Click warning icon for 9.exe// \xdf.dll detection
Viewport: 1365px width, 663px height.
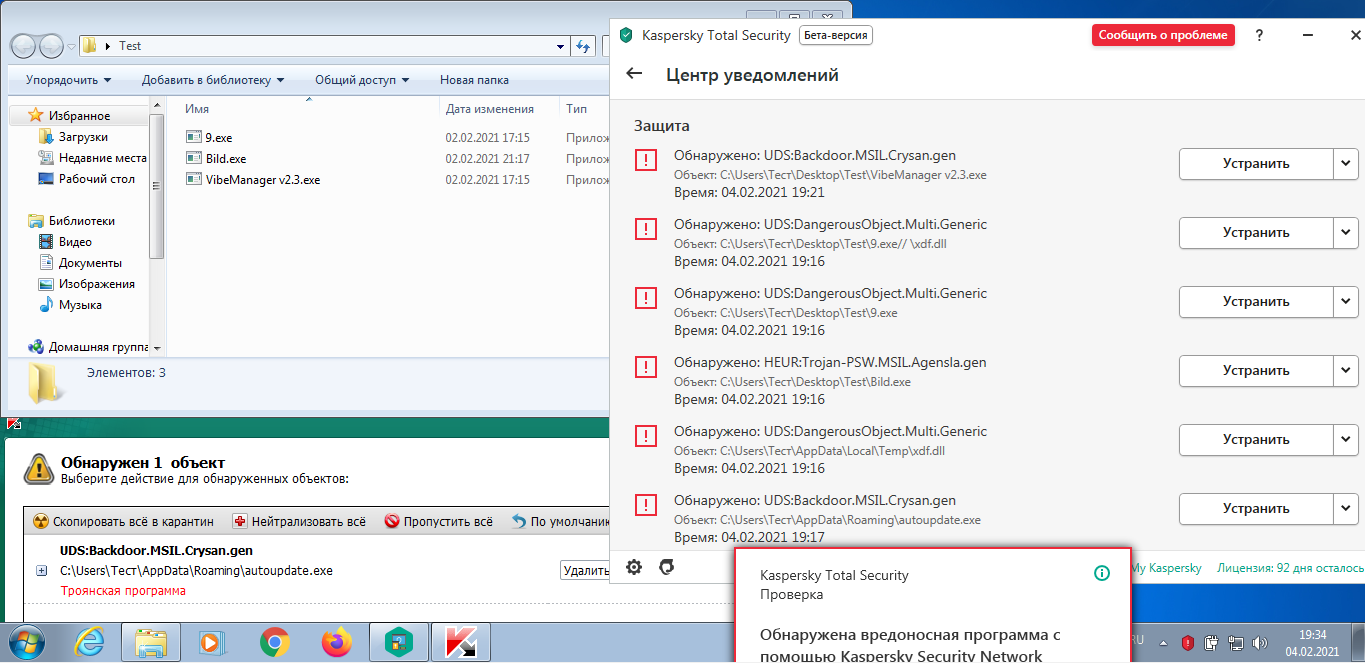click(x=646, y=229)
